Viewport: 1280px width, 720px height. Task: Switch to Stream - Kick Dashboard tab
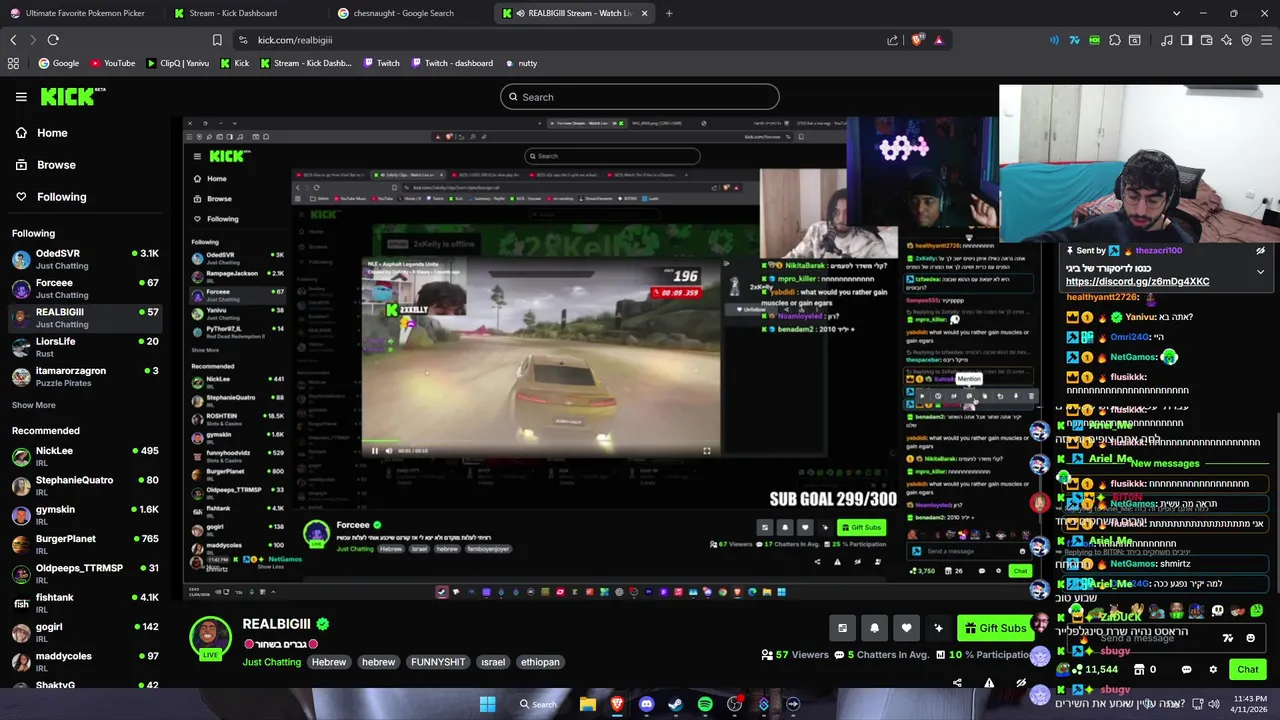[244, 13]
